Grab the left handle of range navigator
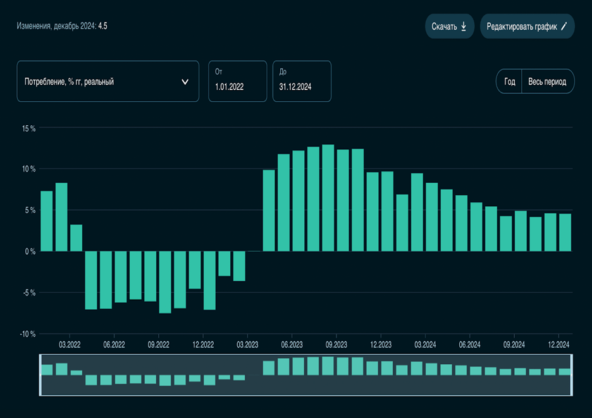This screenshot has height=418, width=592. [40, 375]
